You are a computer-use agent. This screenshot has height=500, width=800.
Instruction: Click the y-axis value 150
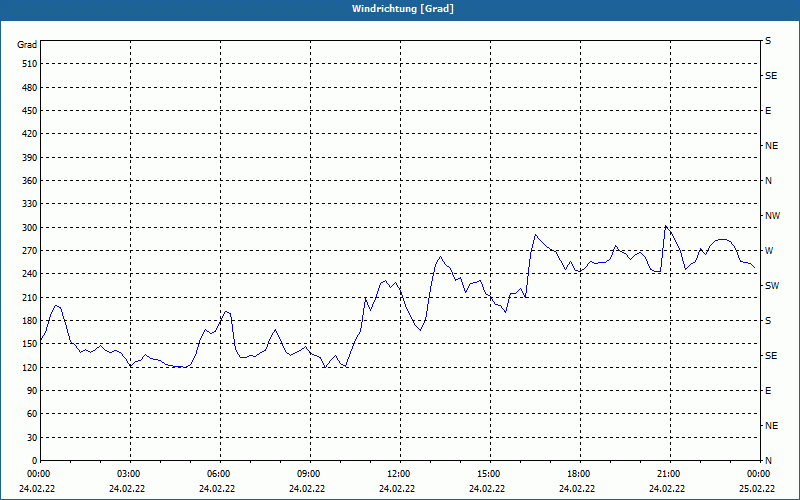point(30,344)
